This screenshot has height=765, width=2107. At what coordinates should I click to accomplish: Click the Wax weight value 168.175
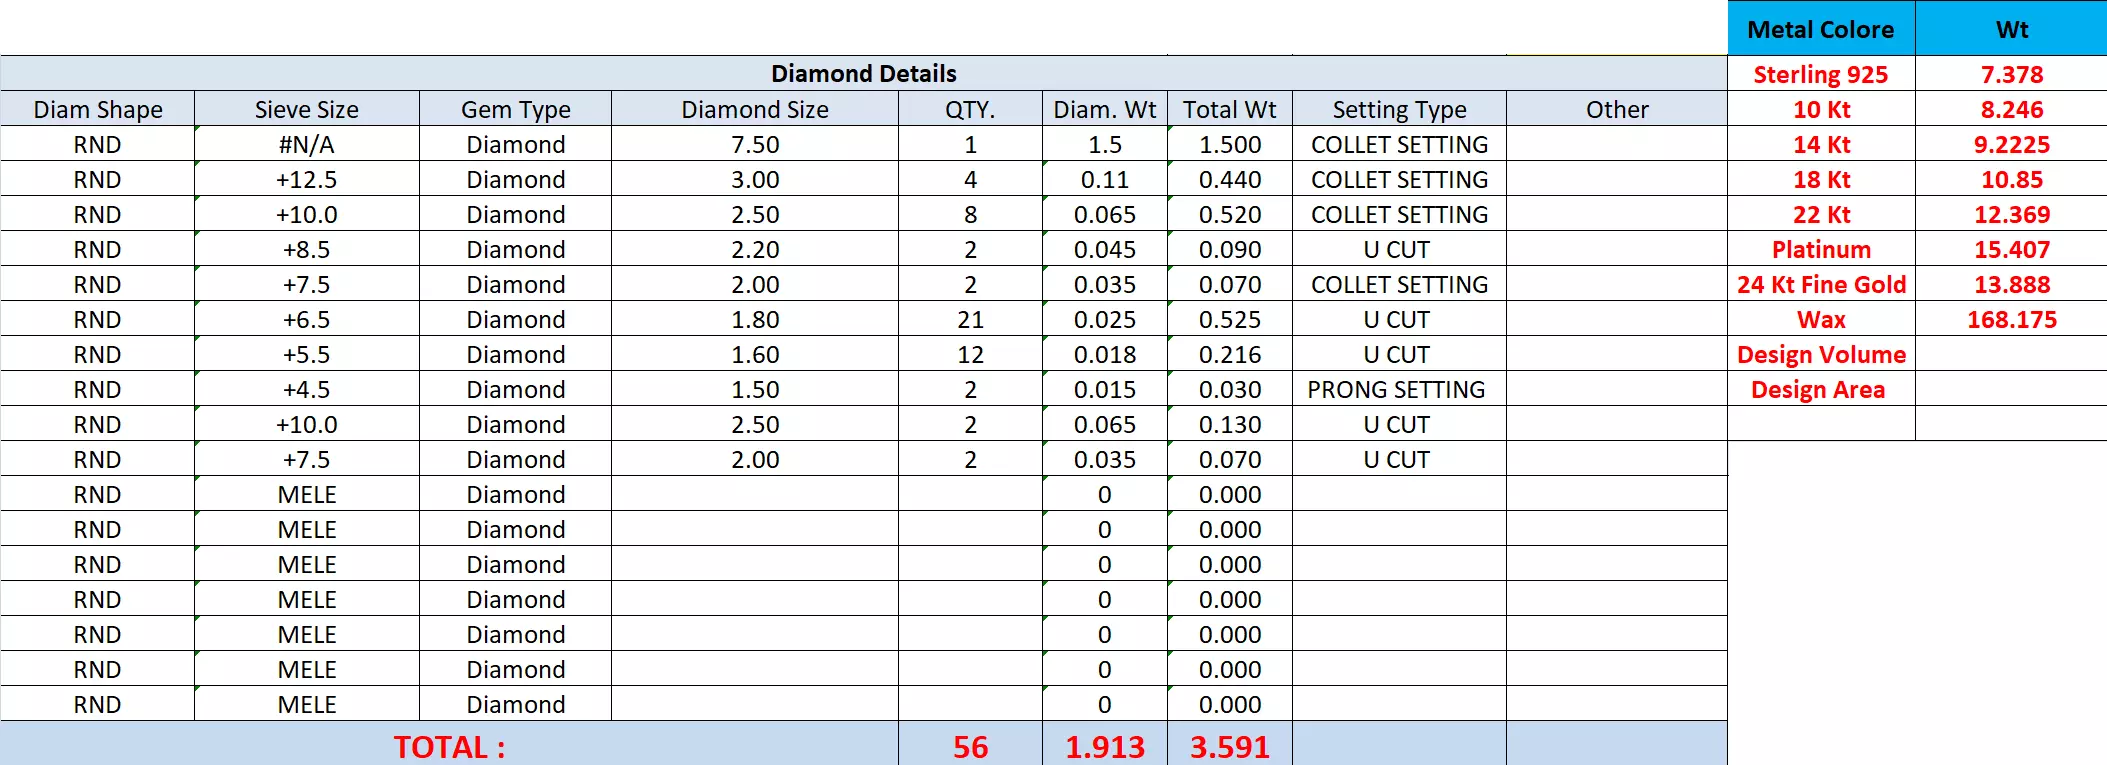point(2011,320)
